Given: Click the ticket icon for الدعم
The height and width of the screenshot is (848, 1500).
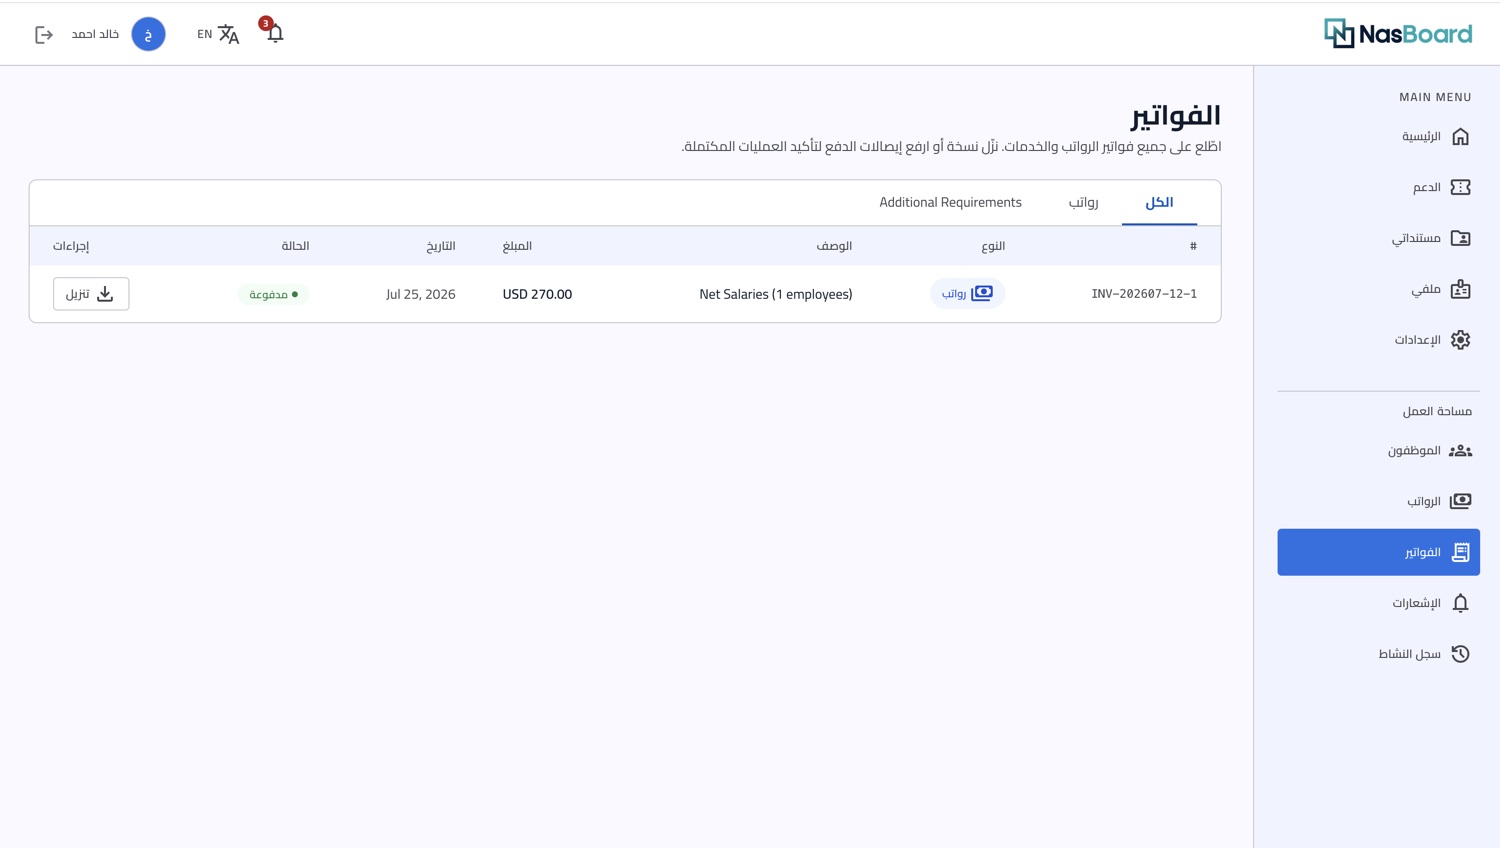Looking at the screenshot, I should 1460,187.
